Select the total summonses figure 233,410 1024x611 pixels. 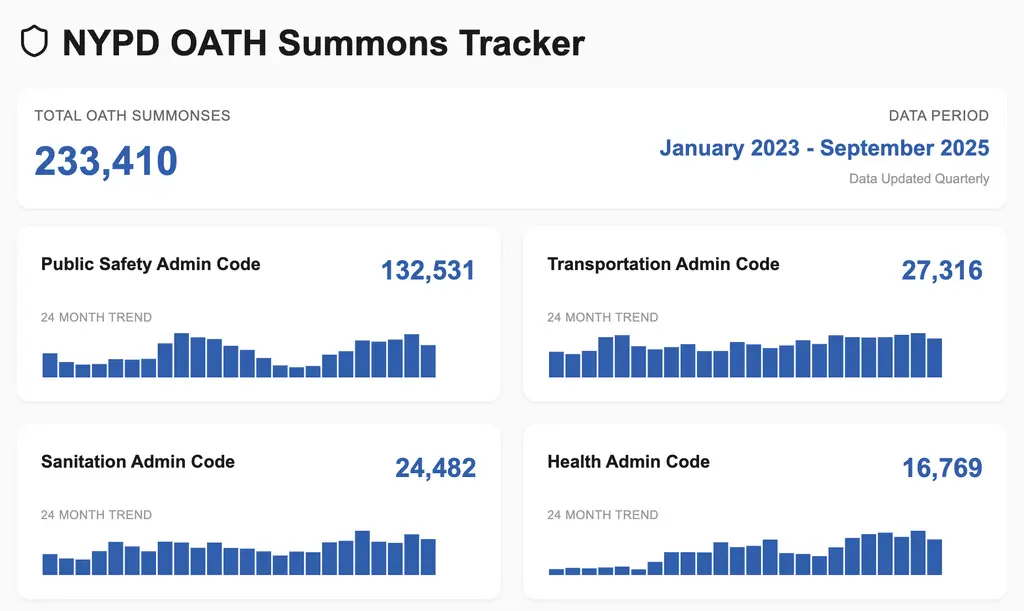pos(106,161)
